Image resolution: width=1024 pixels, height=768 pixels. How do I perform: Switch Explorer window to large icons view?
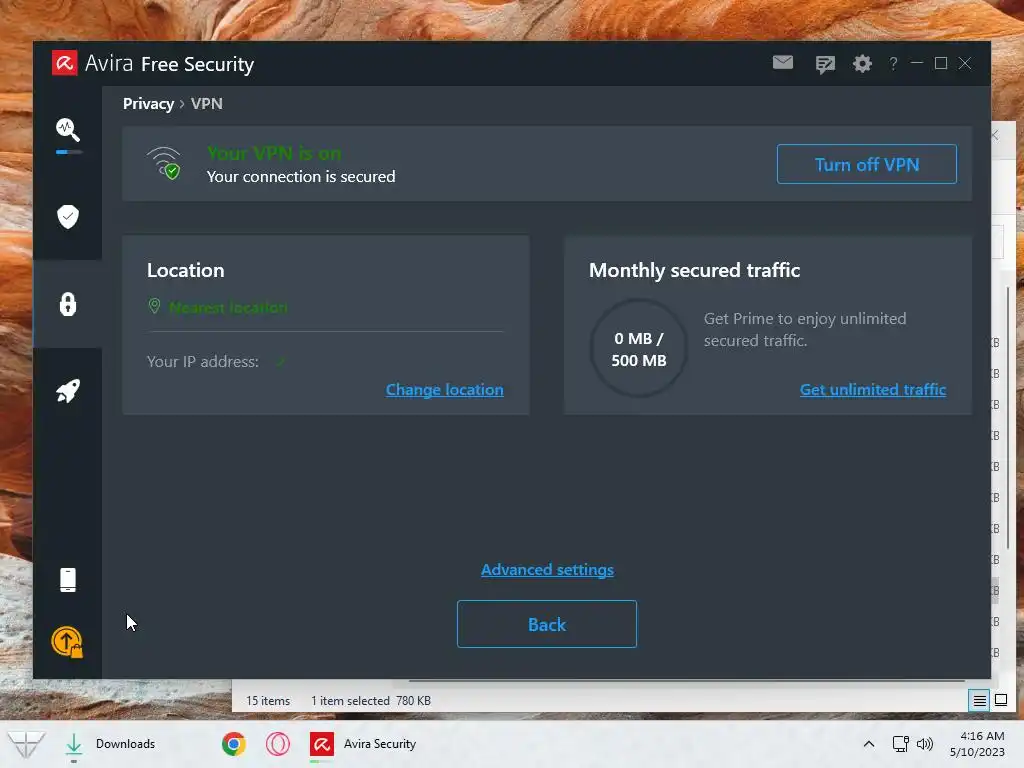[x=1001, y=701]
